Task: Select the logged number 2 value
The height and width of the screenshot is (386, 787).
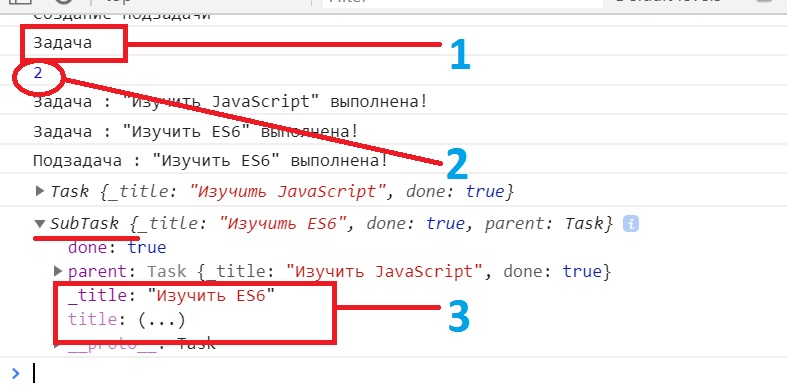Action: [x=38, y=74]
